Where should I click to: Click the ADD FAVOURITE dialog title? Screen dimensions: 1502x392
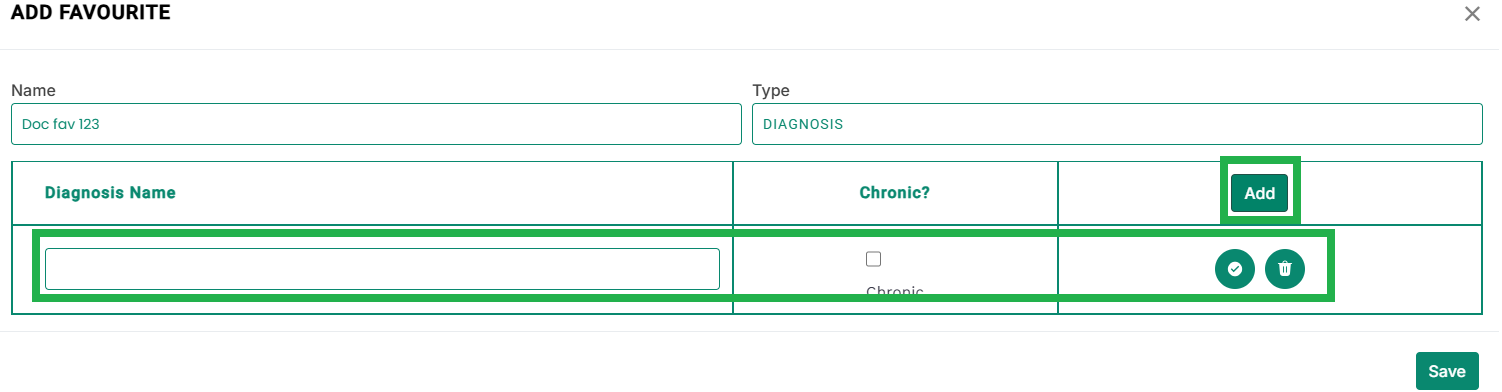[x=90, y=13]
